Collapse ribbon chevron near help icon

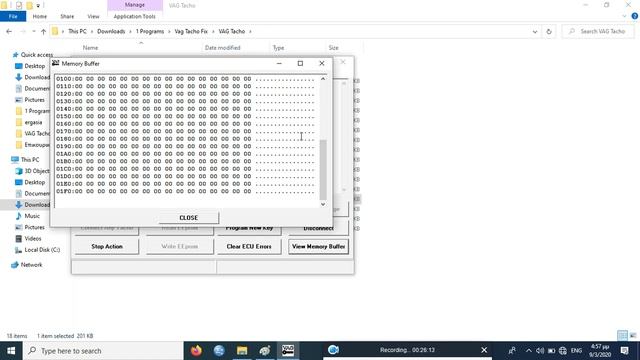click(x=624, y=16)
